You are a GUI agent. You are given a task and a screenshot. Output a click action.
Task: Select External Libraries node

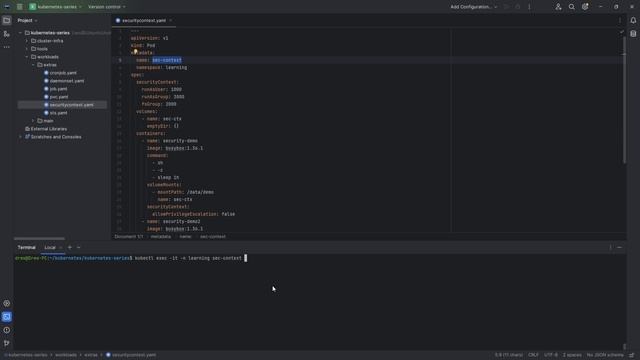click(x=49, y=129)
